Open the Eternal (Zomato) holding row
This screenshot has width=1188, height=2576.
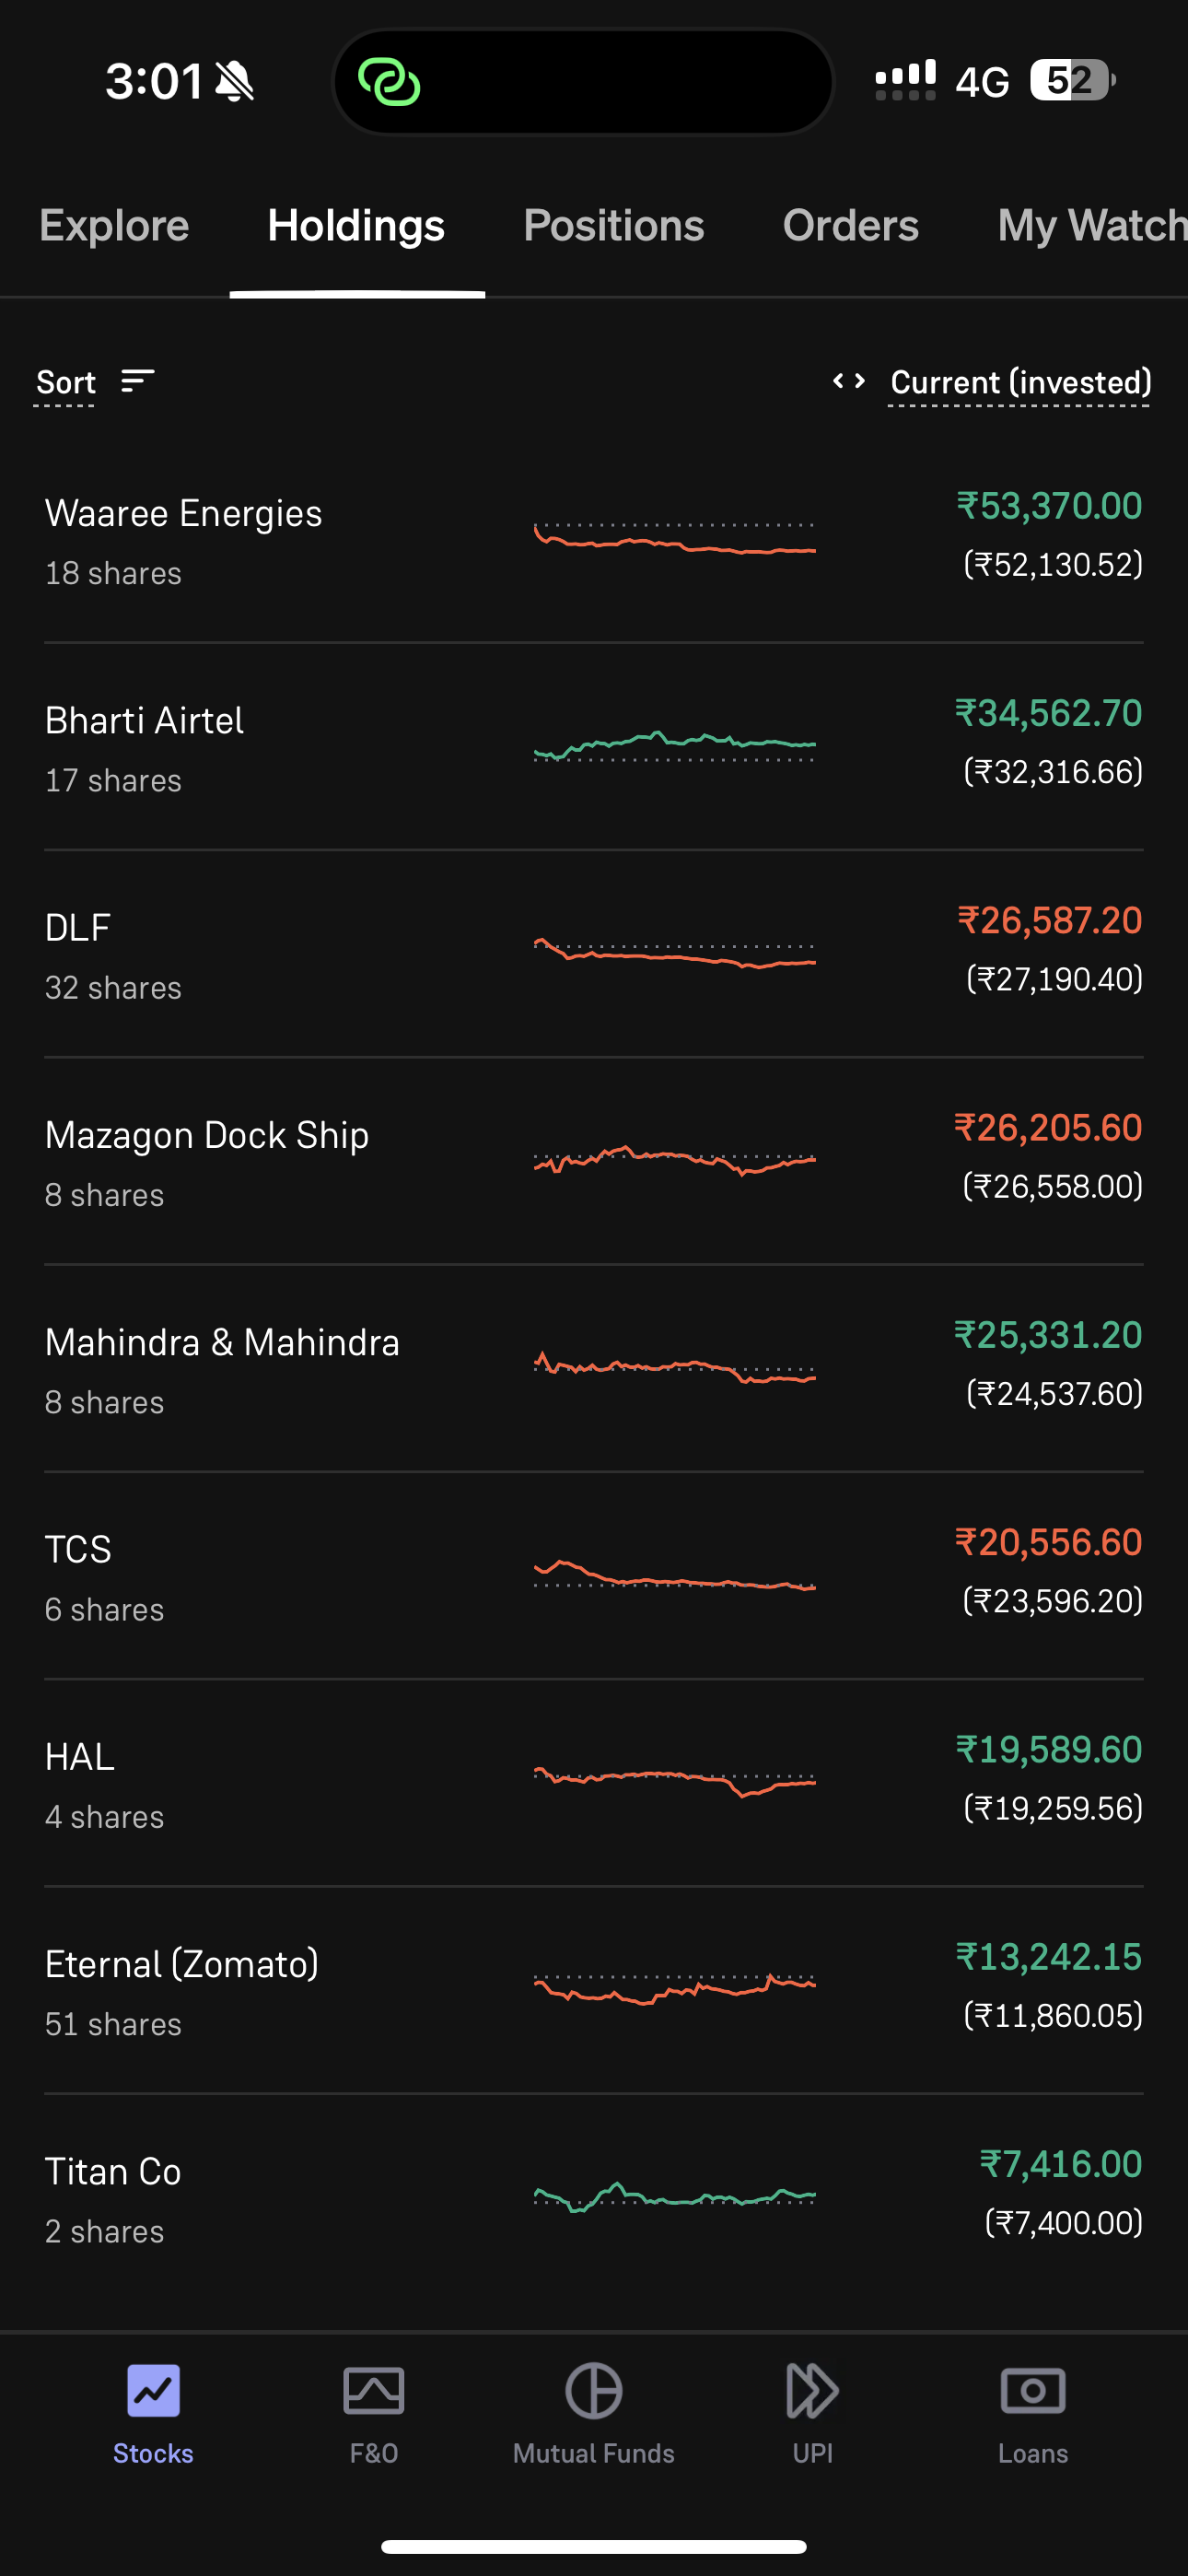click(x=182, y=1990)
